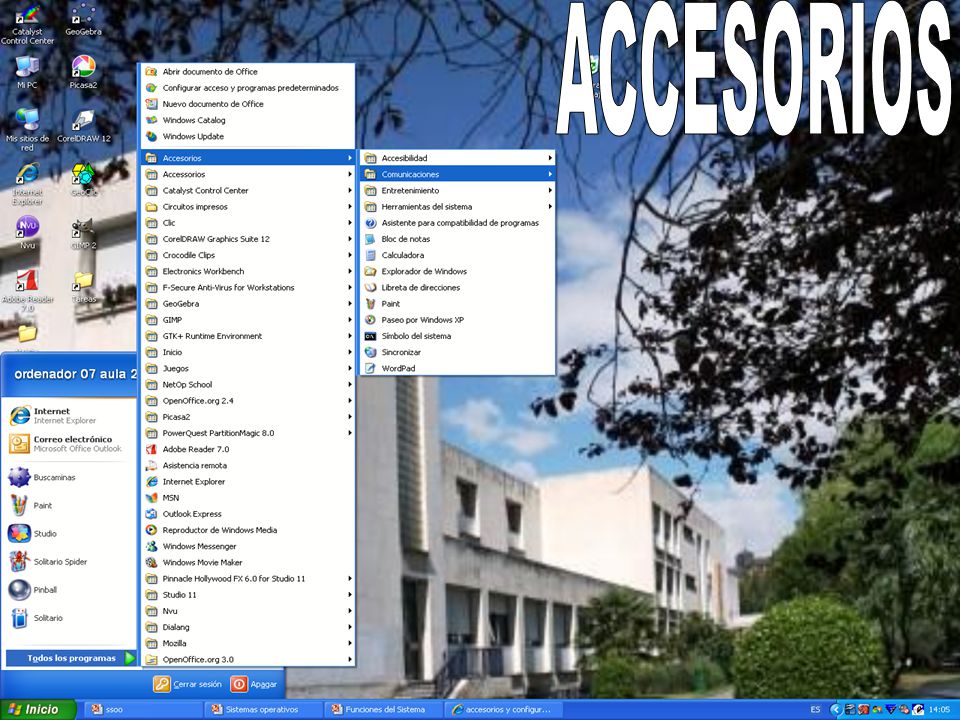Select the Tareas folder on the desktop
Image resolution: width=960 pixels, height=720 pixels.
(84, 287)
